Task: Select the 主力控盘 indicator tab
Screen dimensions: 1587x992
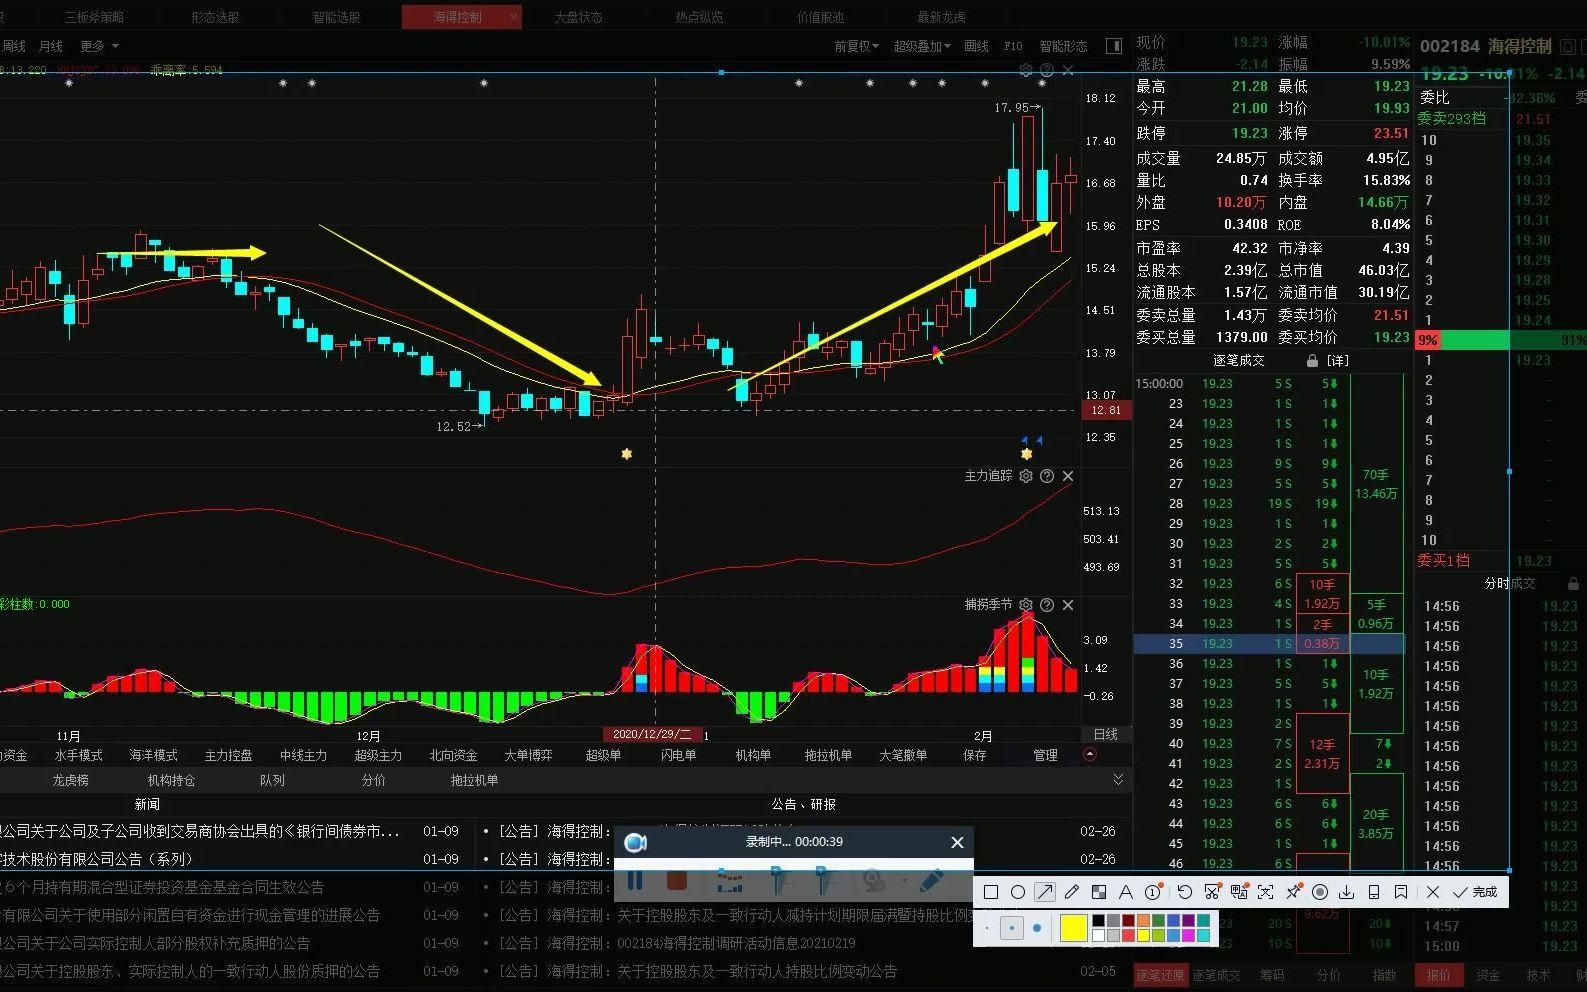Action: [228, 755]
